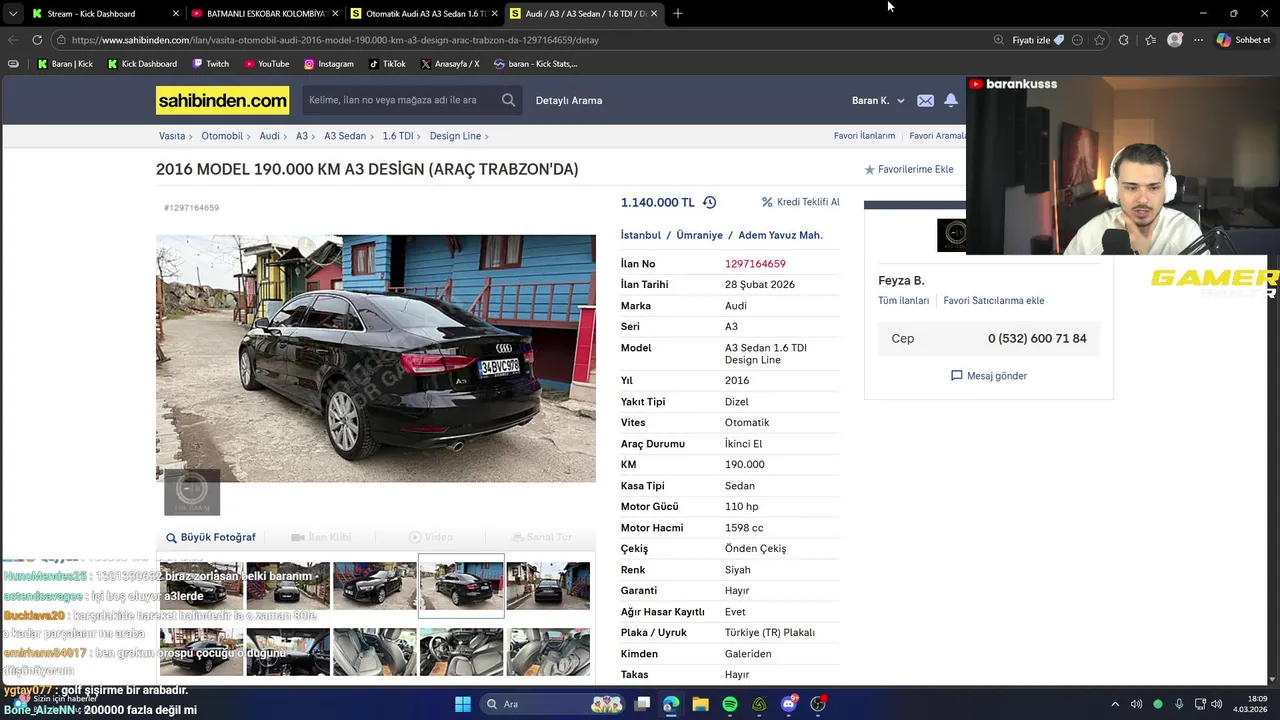The image size is (1280, 720).
Task: Select the first thumbnail in photo strip
Action: coord(201,586)
